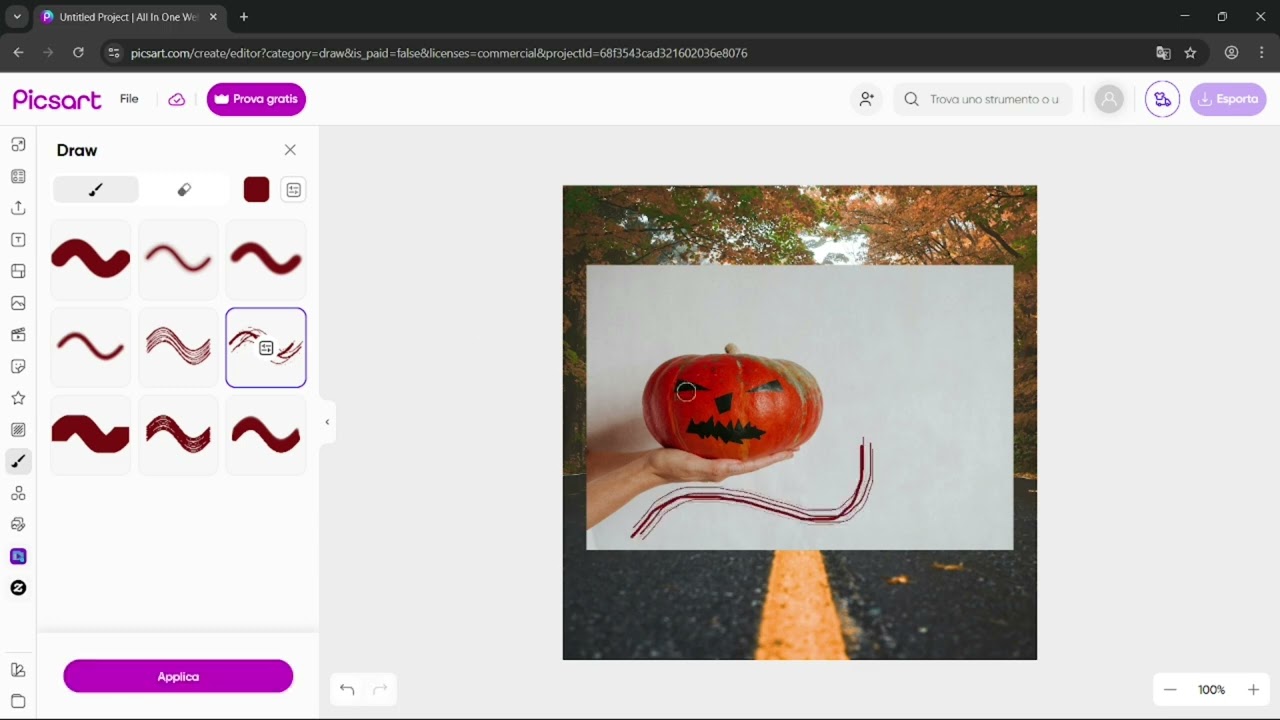Zoom in the canvas with the plus button

click(x=1253, y=690)
